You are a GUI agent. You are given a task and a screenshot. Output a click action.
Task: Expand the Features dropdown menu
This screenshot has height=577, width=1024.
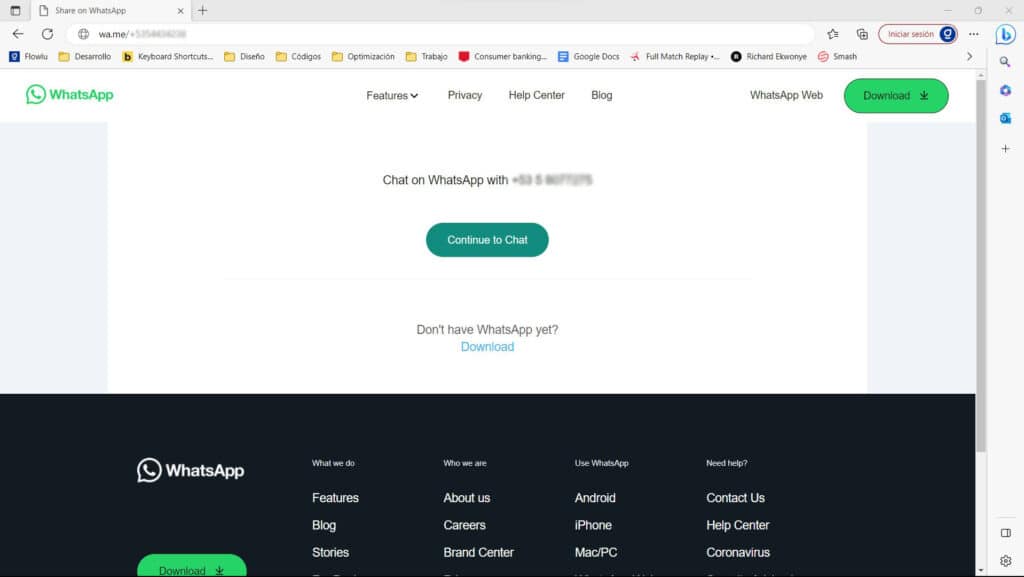[x=392, y=95]
